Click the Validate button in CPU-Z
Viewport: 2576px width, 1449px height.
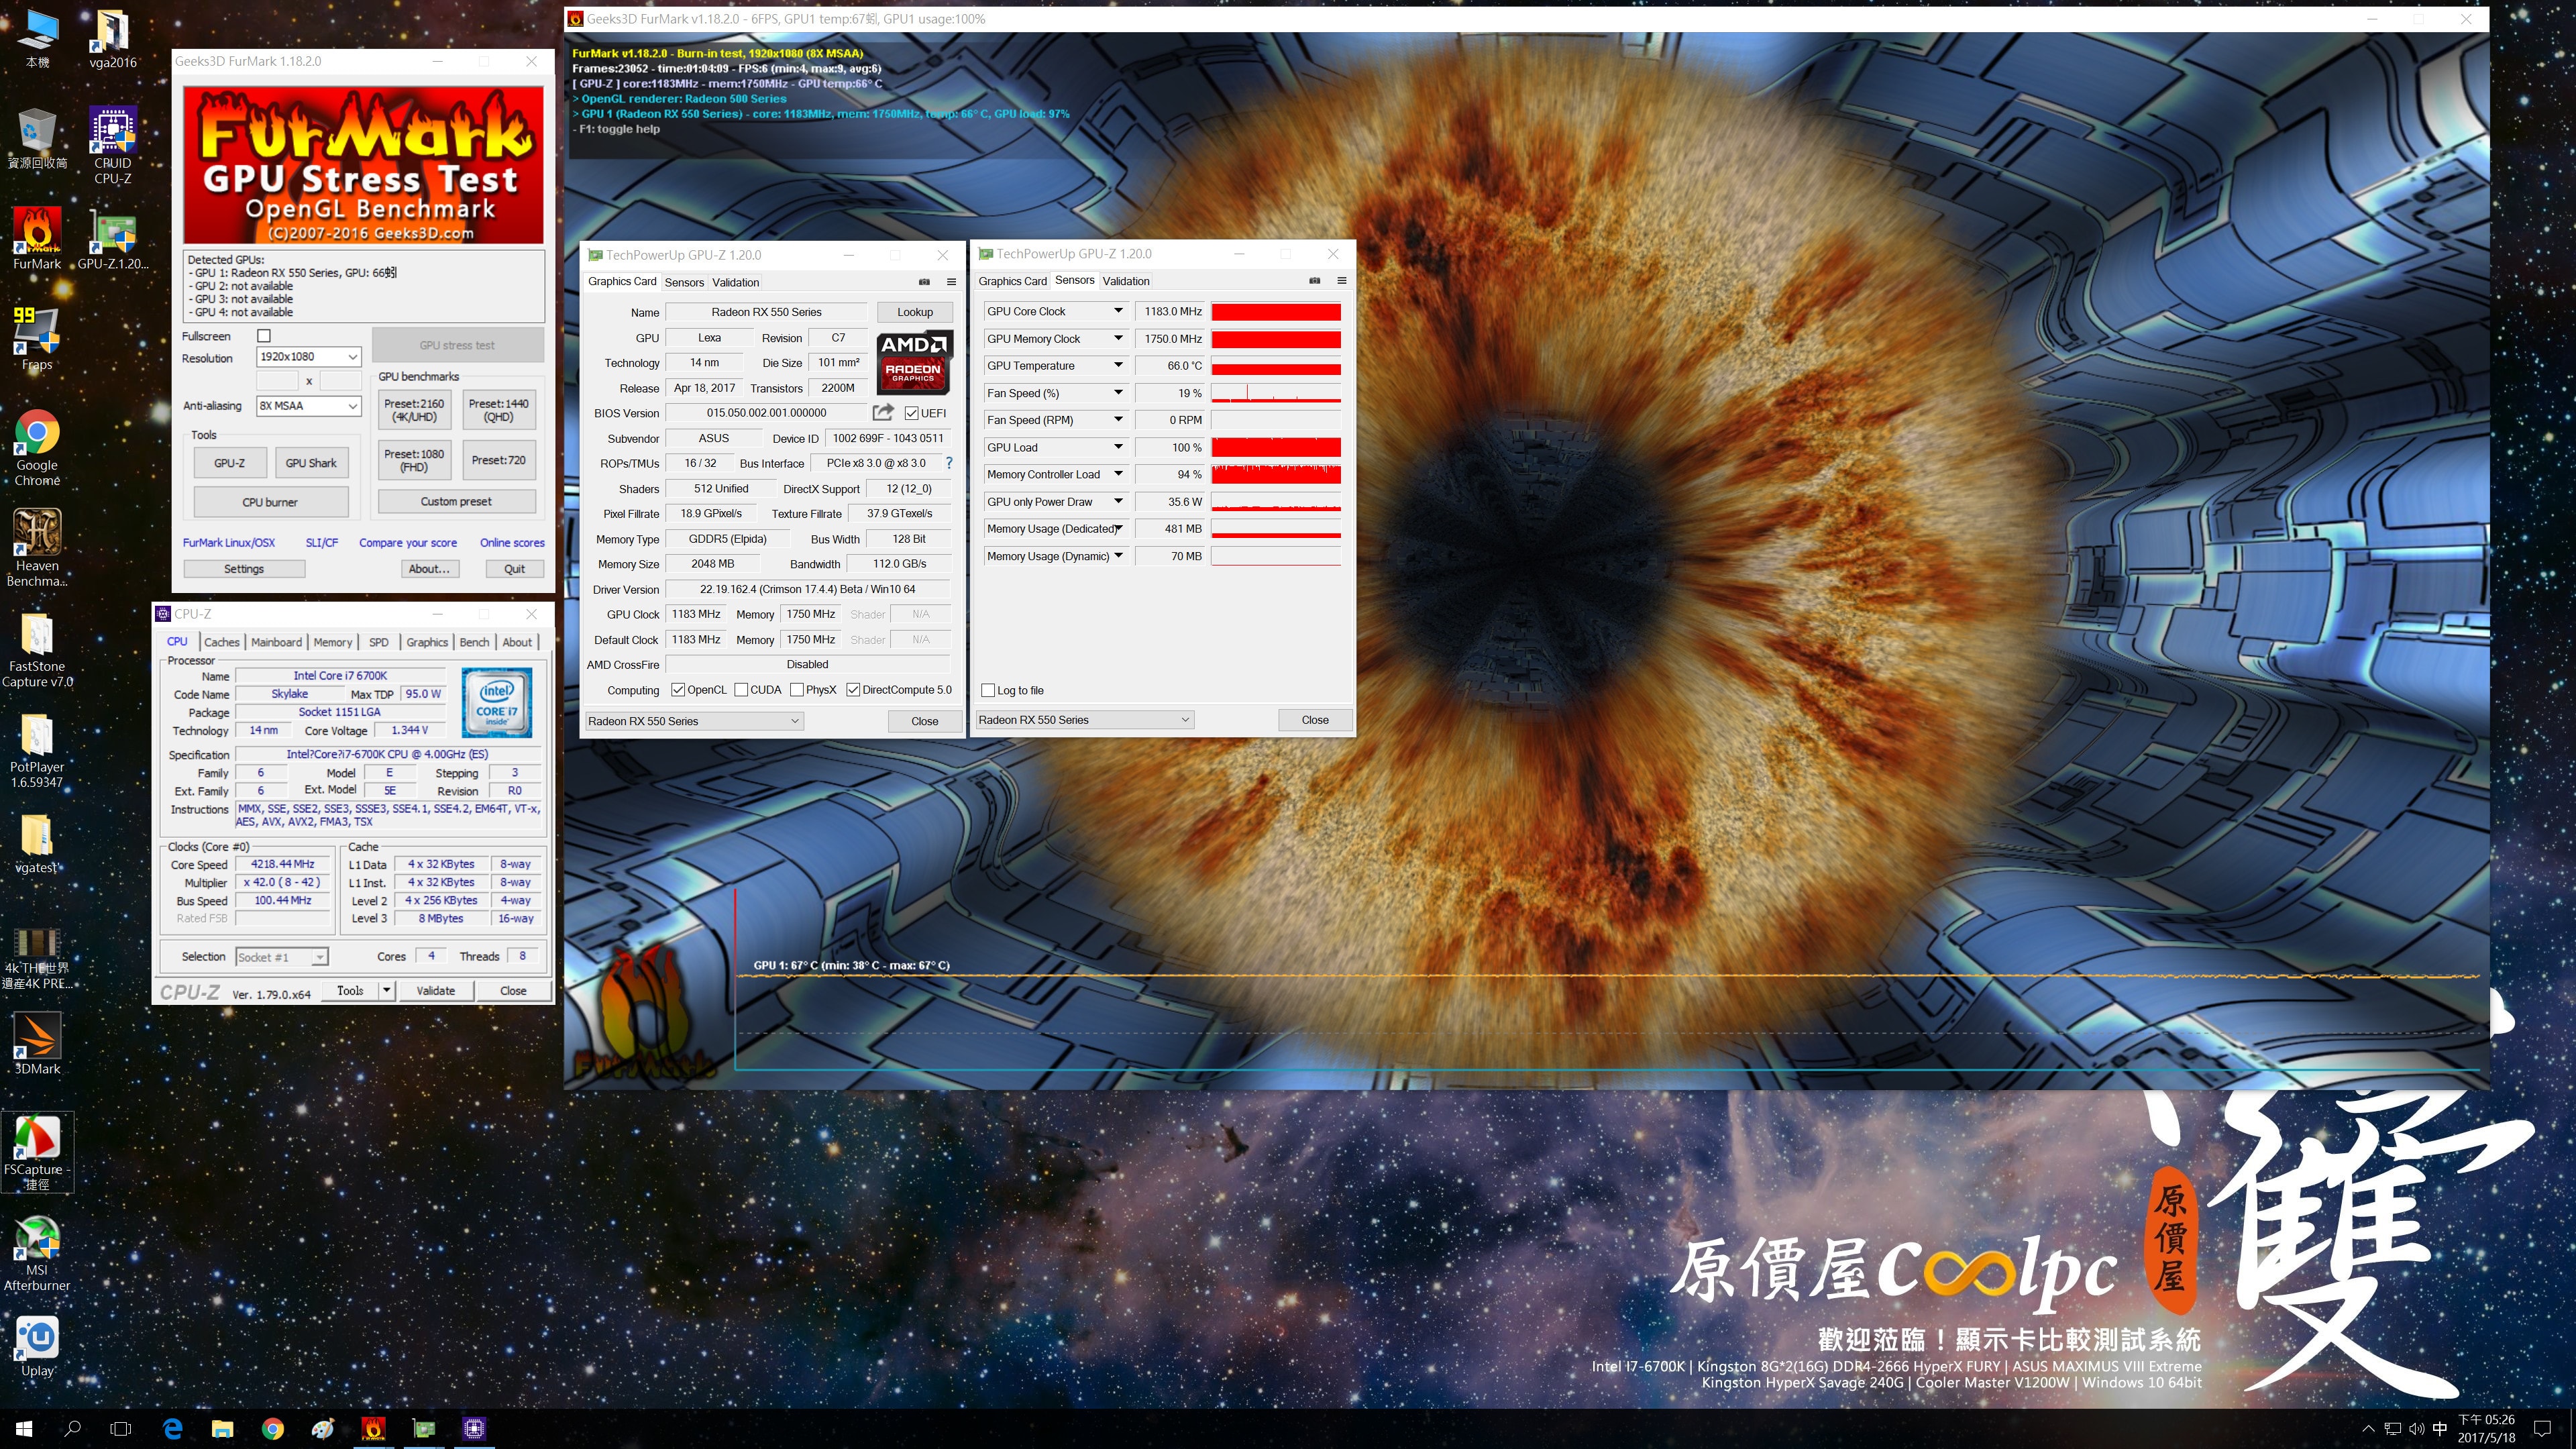click(x=435, y=991)
